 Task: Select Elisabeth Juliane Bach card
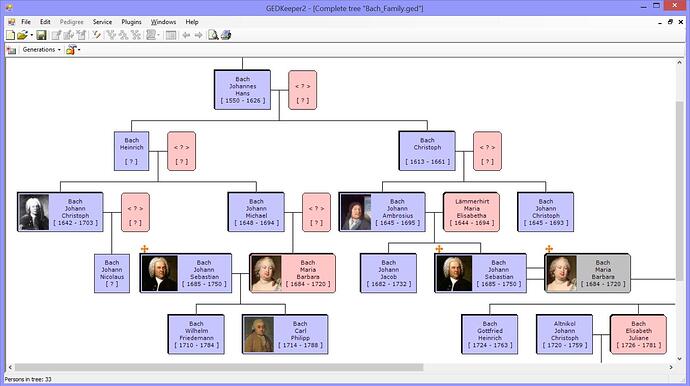coord(639,335)
